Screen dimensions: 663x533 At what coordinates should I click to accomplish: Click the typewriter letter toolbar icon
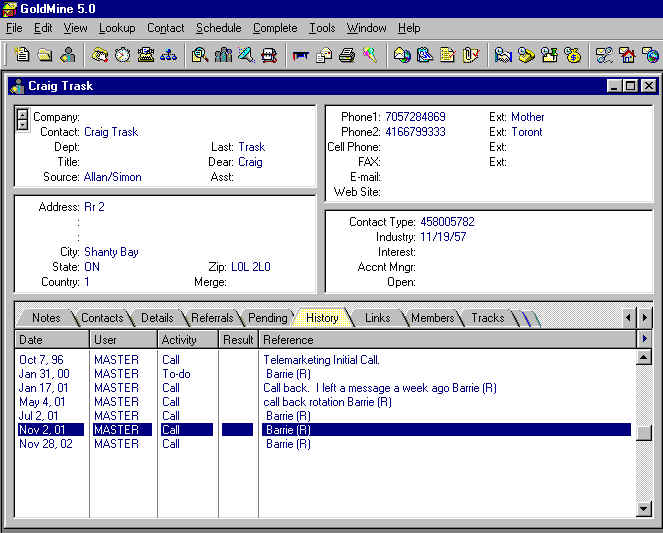(x=145, y=55)
